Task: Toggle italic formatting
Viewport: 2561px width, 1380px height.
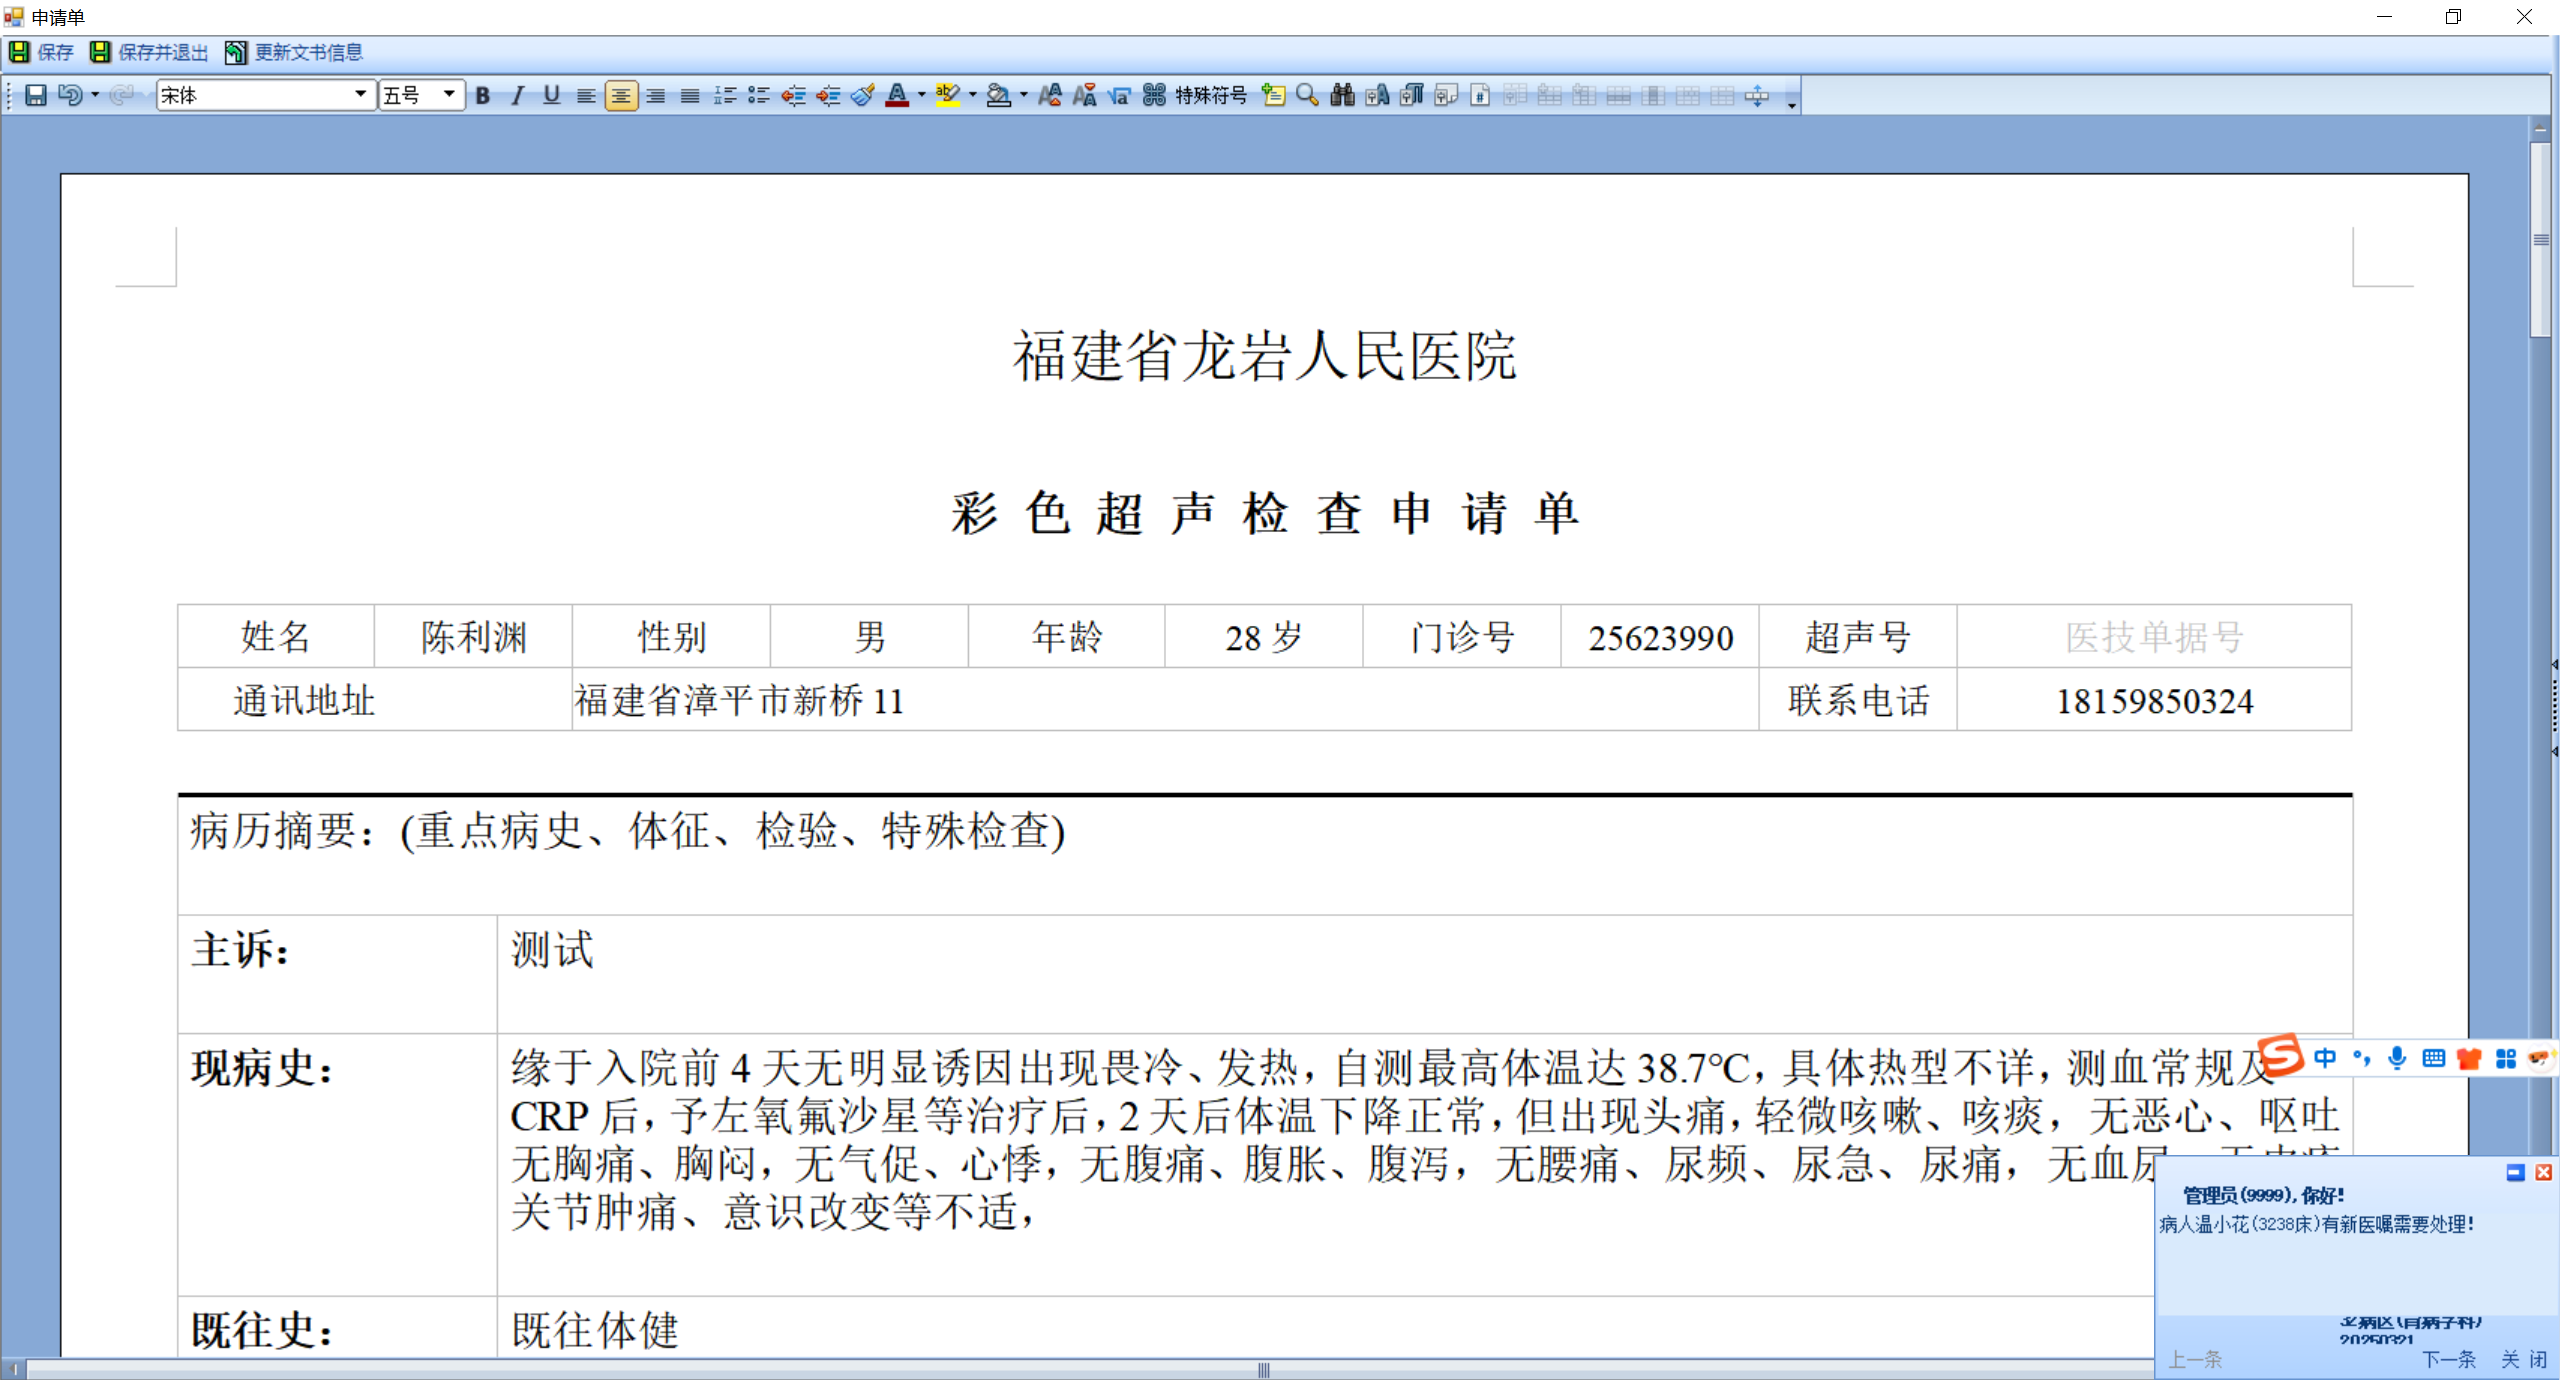Action: [517, 95]
